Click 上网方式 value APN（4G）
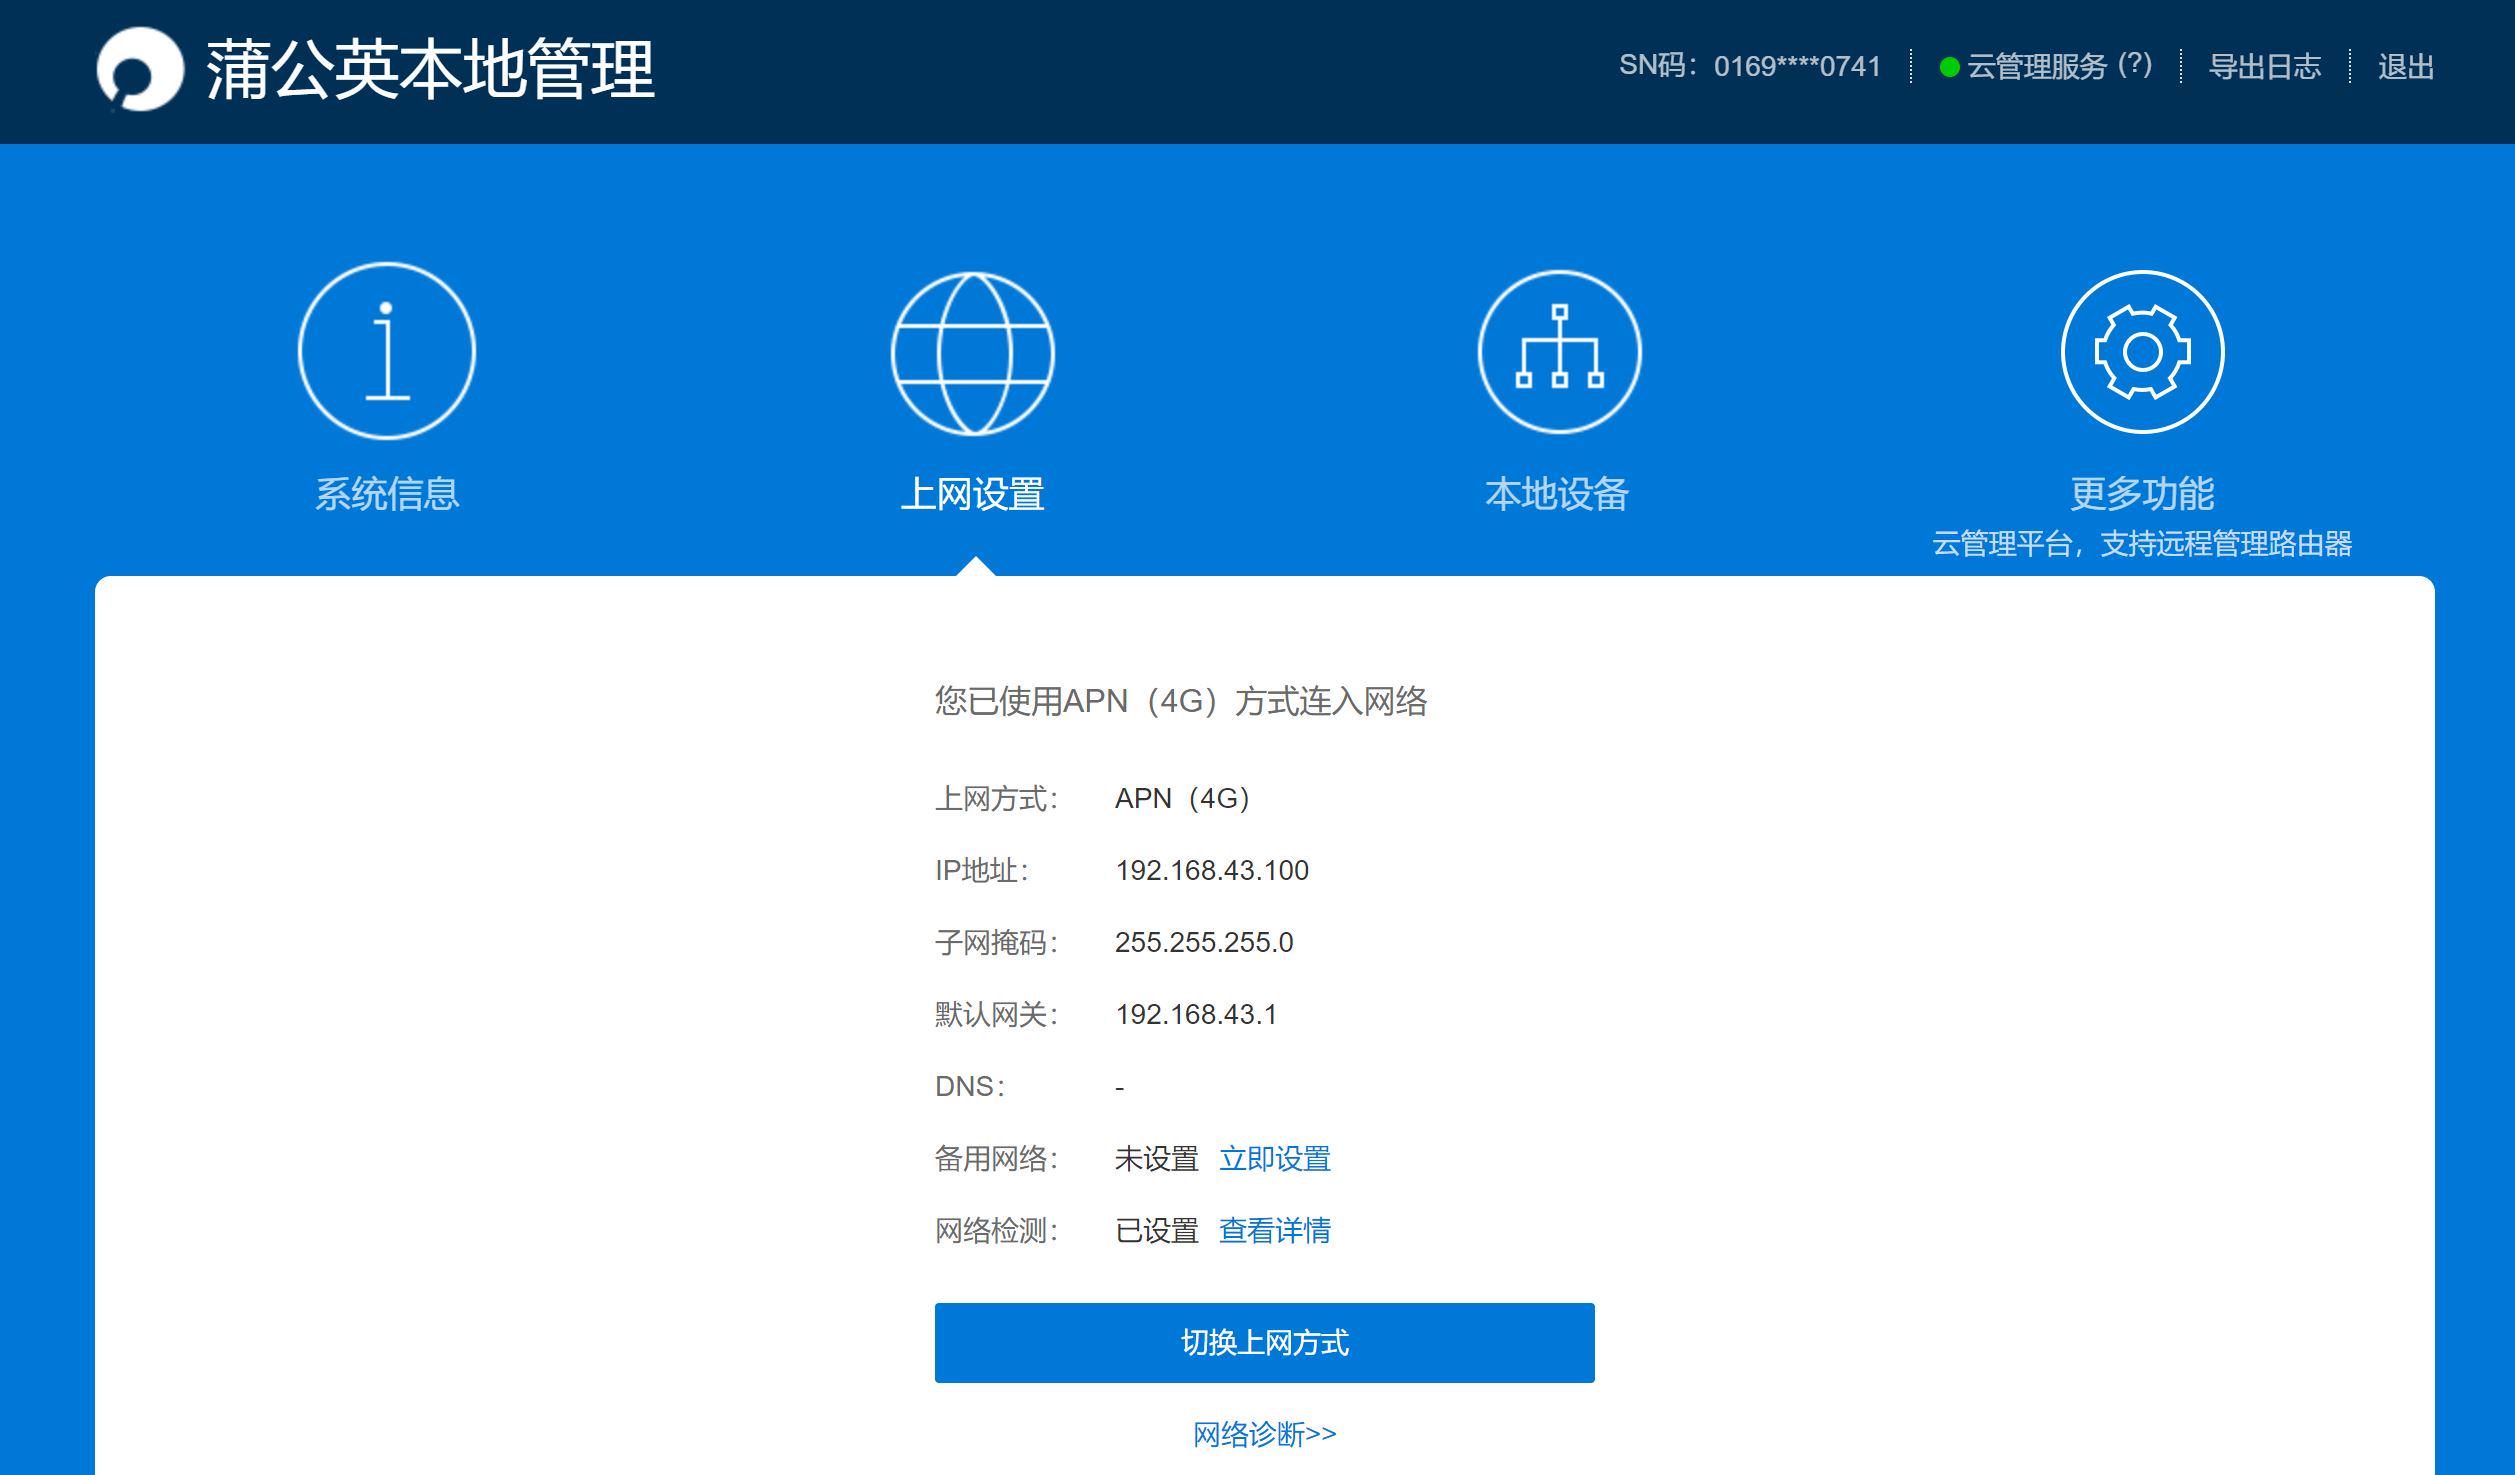The height and width of the screenshot is (1475, 2515). click(x=1183, y=799)
